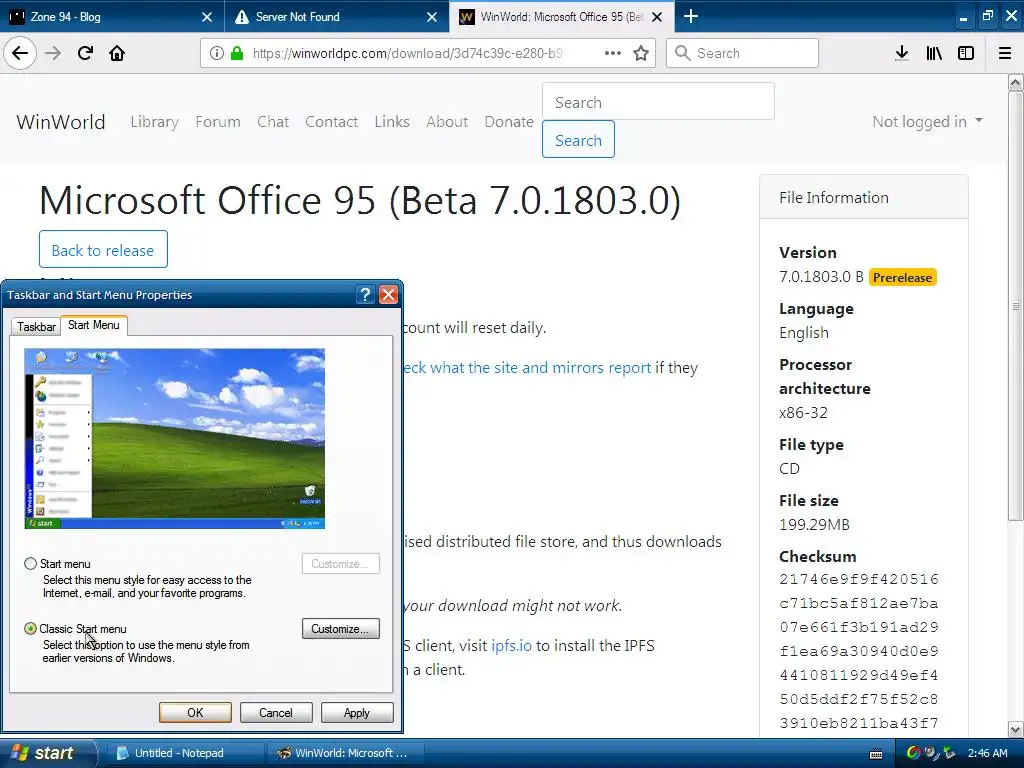
Task: Open the Contact nav link
Action: [x=331, y=121]
